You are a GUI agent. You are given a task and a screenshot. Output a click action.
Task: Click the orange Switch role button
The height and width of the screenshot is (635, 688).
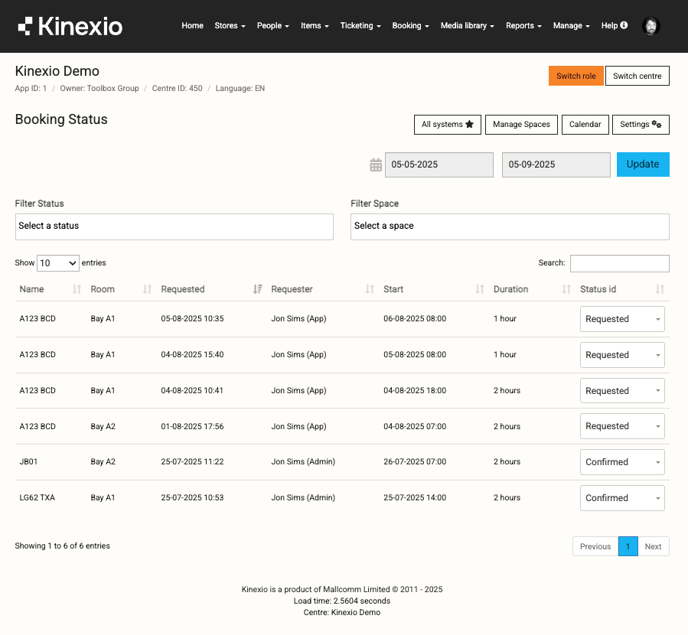click(x=575, y=76)
